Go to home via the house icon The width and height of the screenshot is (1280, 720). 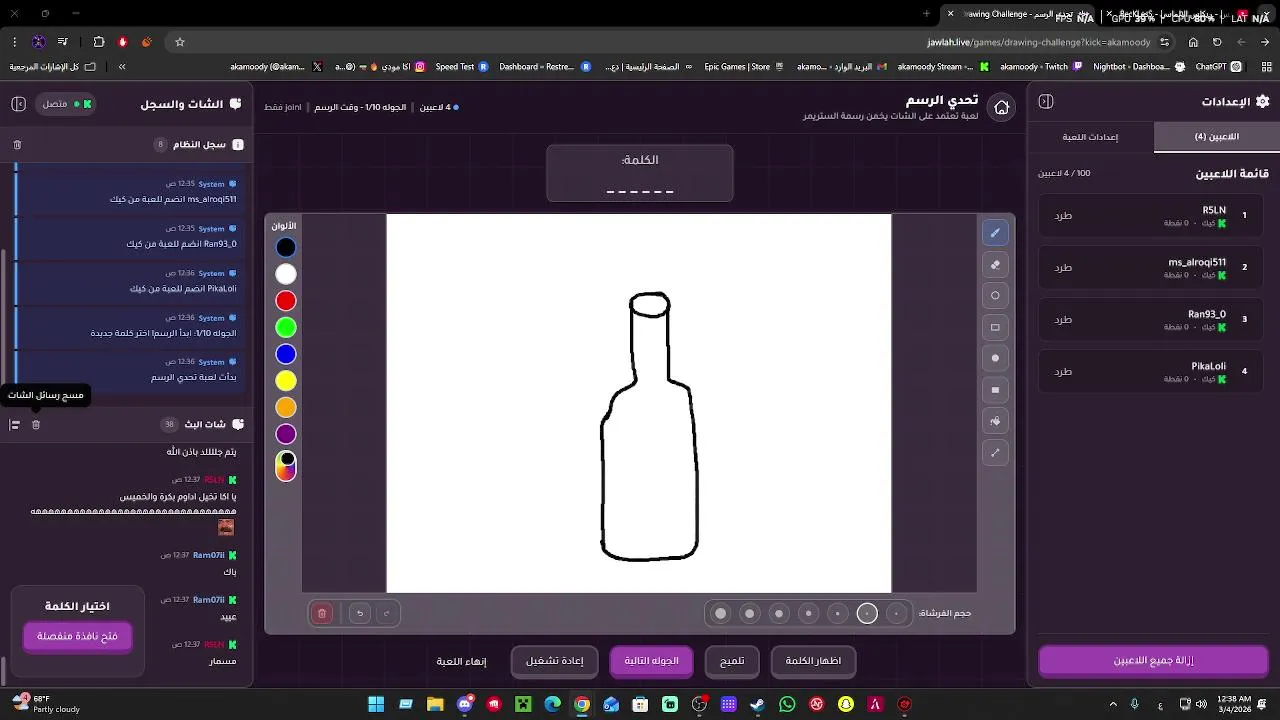(1001, 107)
